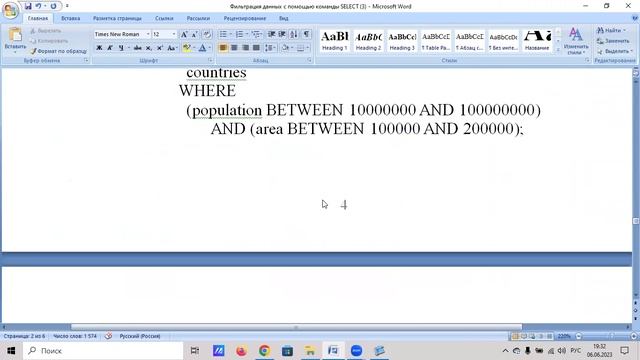Align the paragraph text right
Viewport: 640px width, 360px height.
coord(245,48)
